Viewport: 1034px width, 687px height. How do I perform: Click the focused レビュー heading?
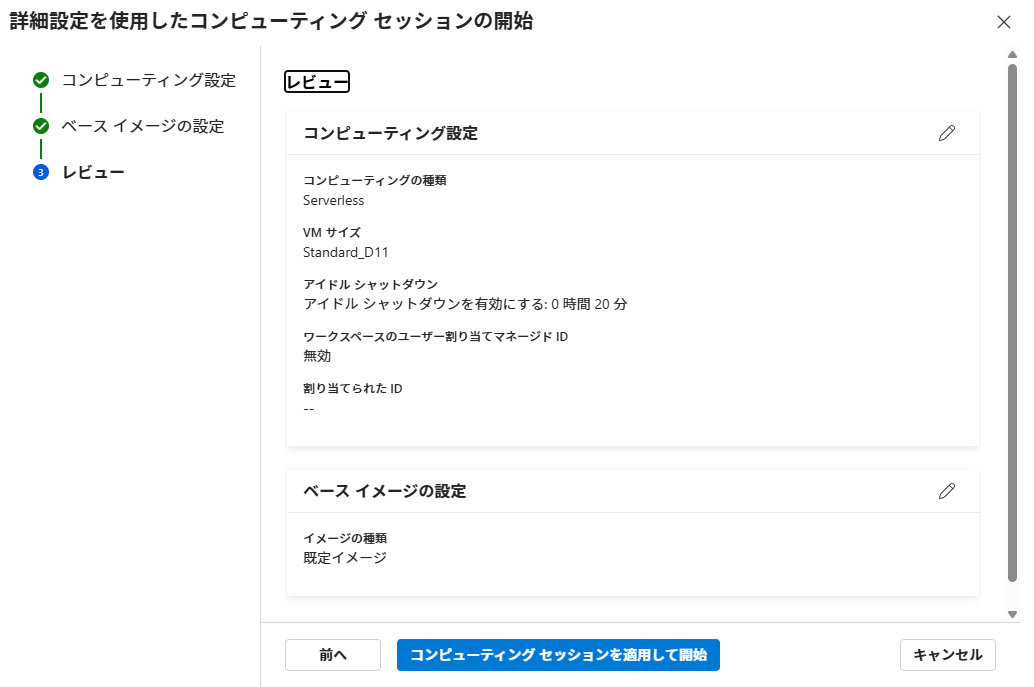pos(317,82)
